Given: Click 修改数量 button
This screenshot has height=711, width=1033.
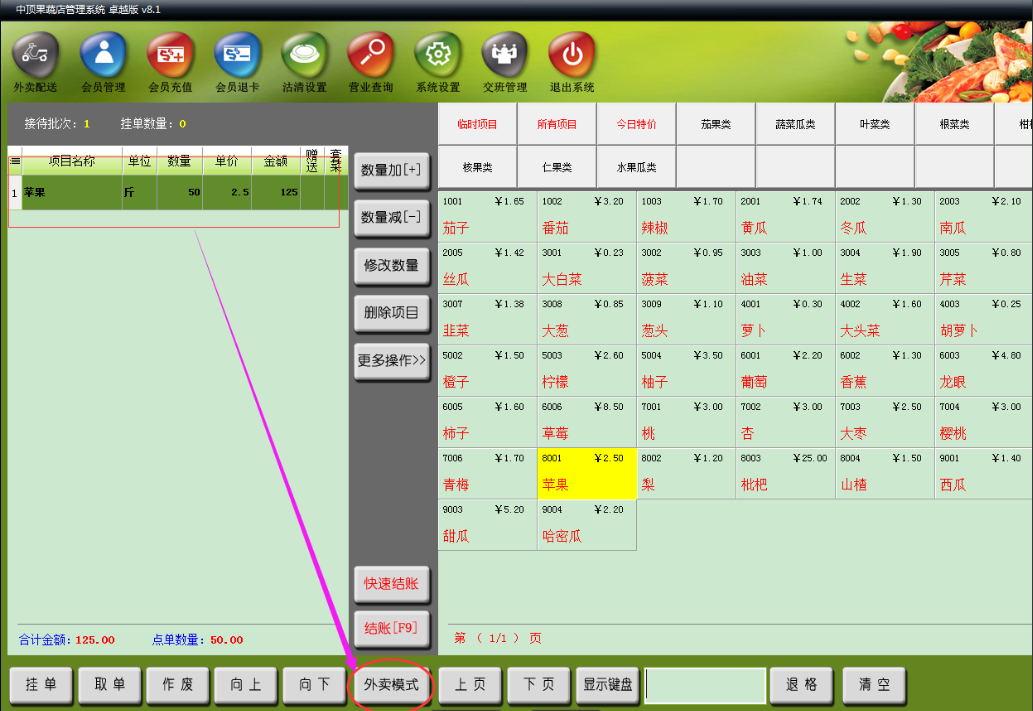Looking at the screenshot, I should (x=391, y=265).
